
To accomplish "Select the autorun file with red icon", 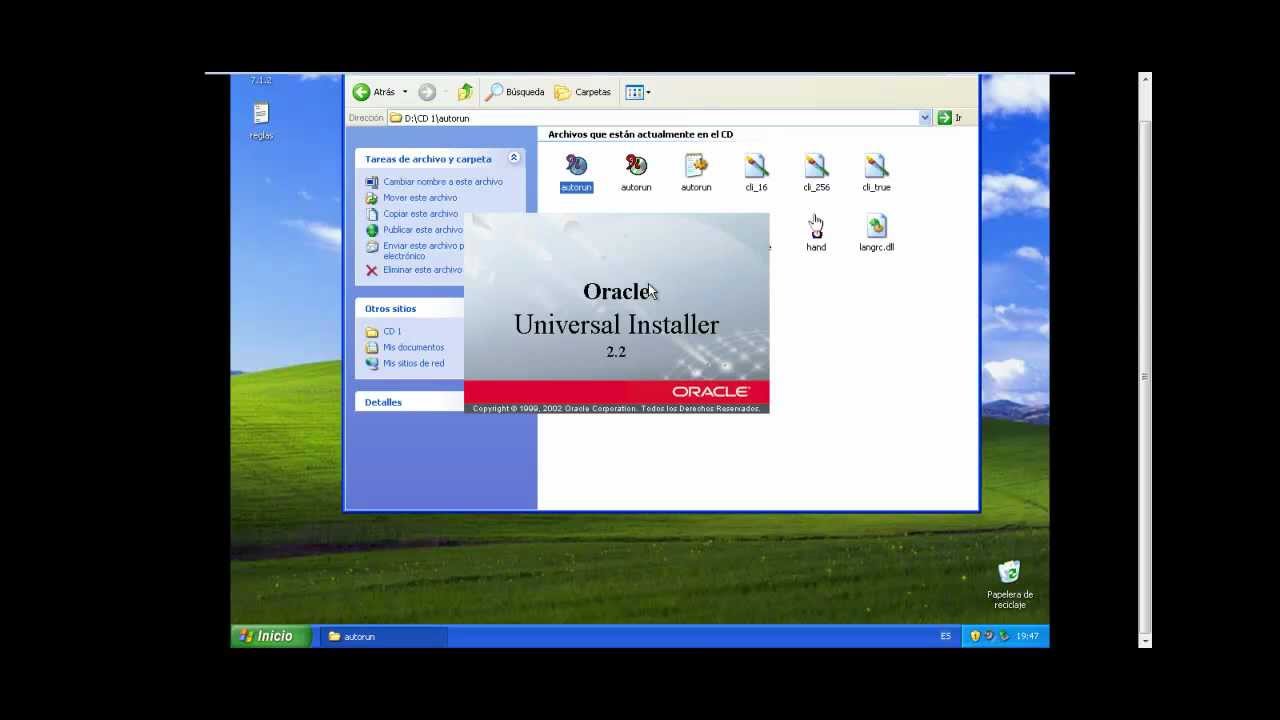I will tap(636, 173).
